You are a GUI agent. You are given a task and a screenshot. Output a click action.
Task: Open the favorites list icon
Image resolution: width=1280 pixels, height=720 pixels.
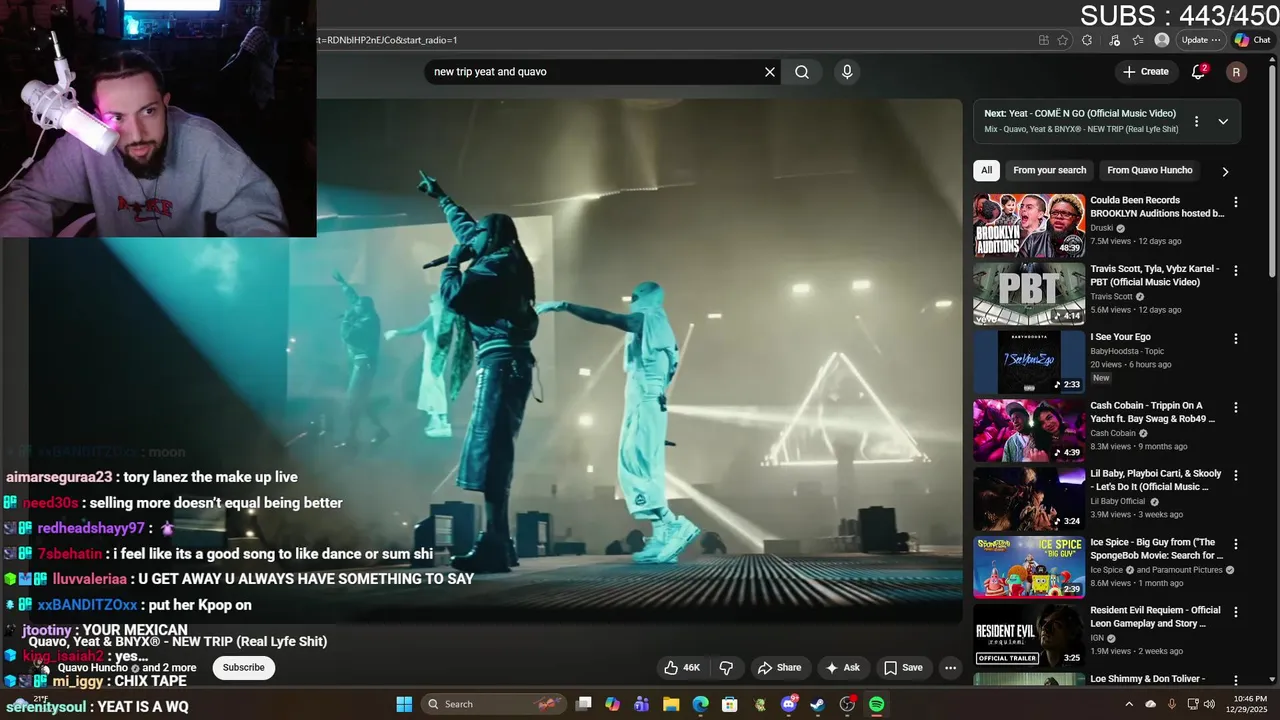coord(1138,40)
